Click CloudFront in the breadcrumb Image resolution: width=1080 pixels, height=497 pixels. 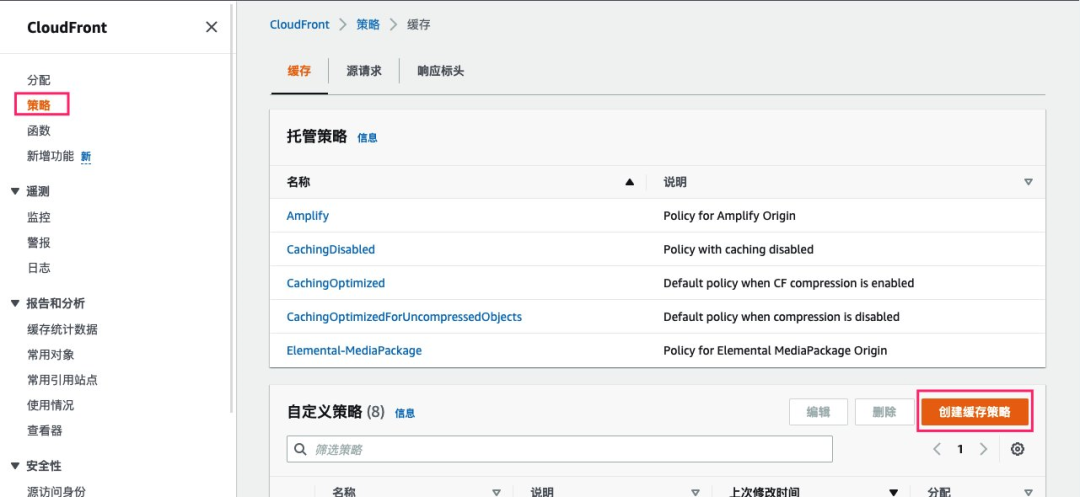click(300, 25)
